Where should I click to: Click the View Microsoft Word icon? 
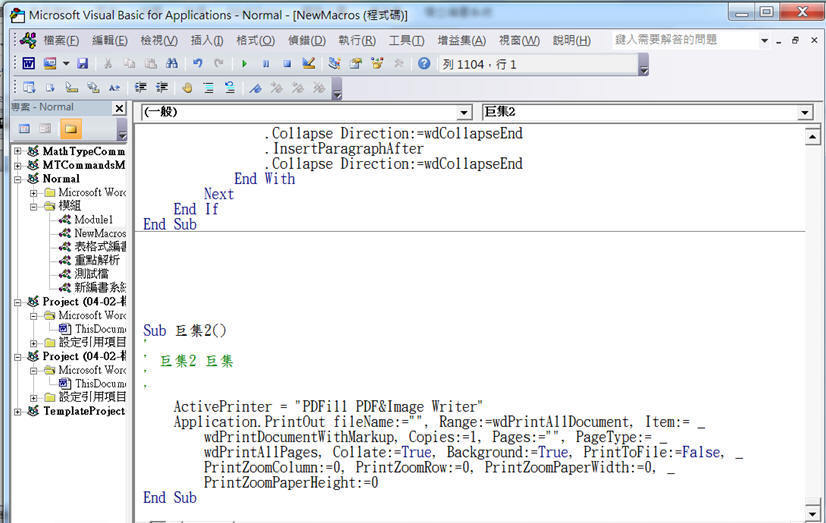pyautogui.click(x=28, y=63)
